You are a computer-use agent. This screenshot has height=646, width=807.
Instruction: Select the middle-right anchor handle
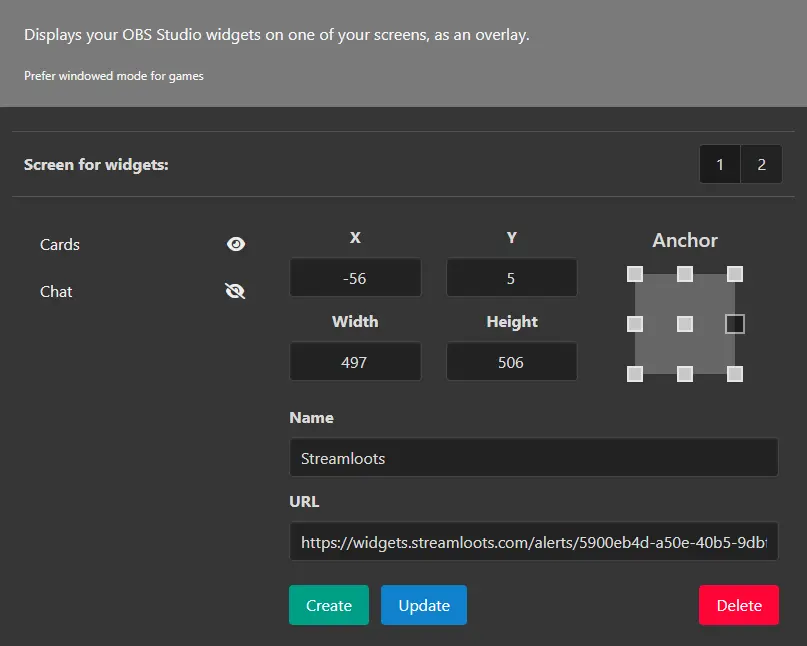736,323
